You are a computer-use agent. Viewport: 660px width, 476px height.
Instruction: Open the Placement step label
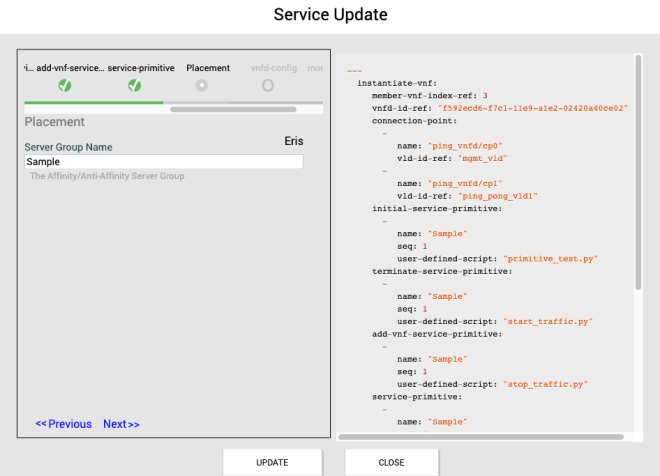[208, 68]
